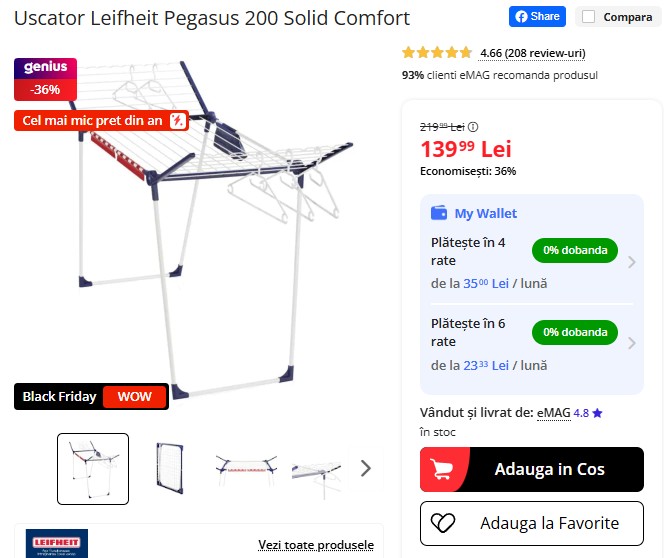Click the genius badge on product image
The image size is (664, 558).
tap(44, 67)
